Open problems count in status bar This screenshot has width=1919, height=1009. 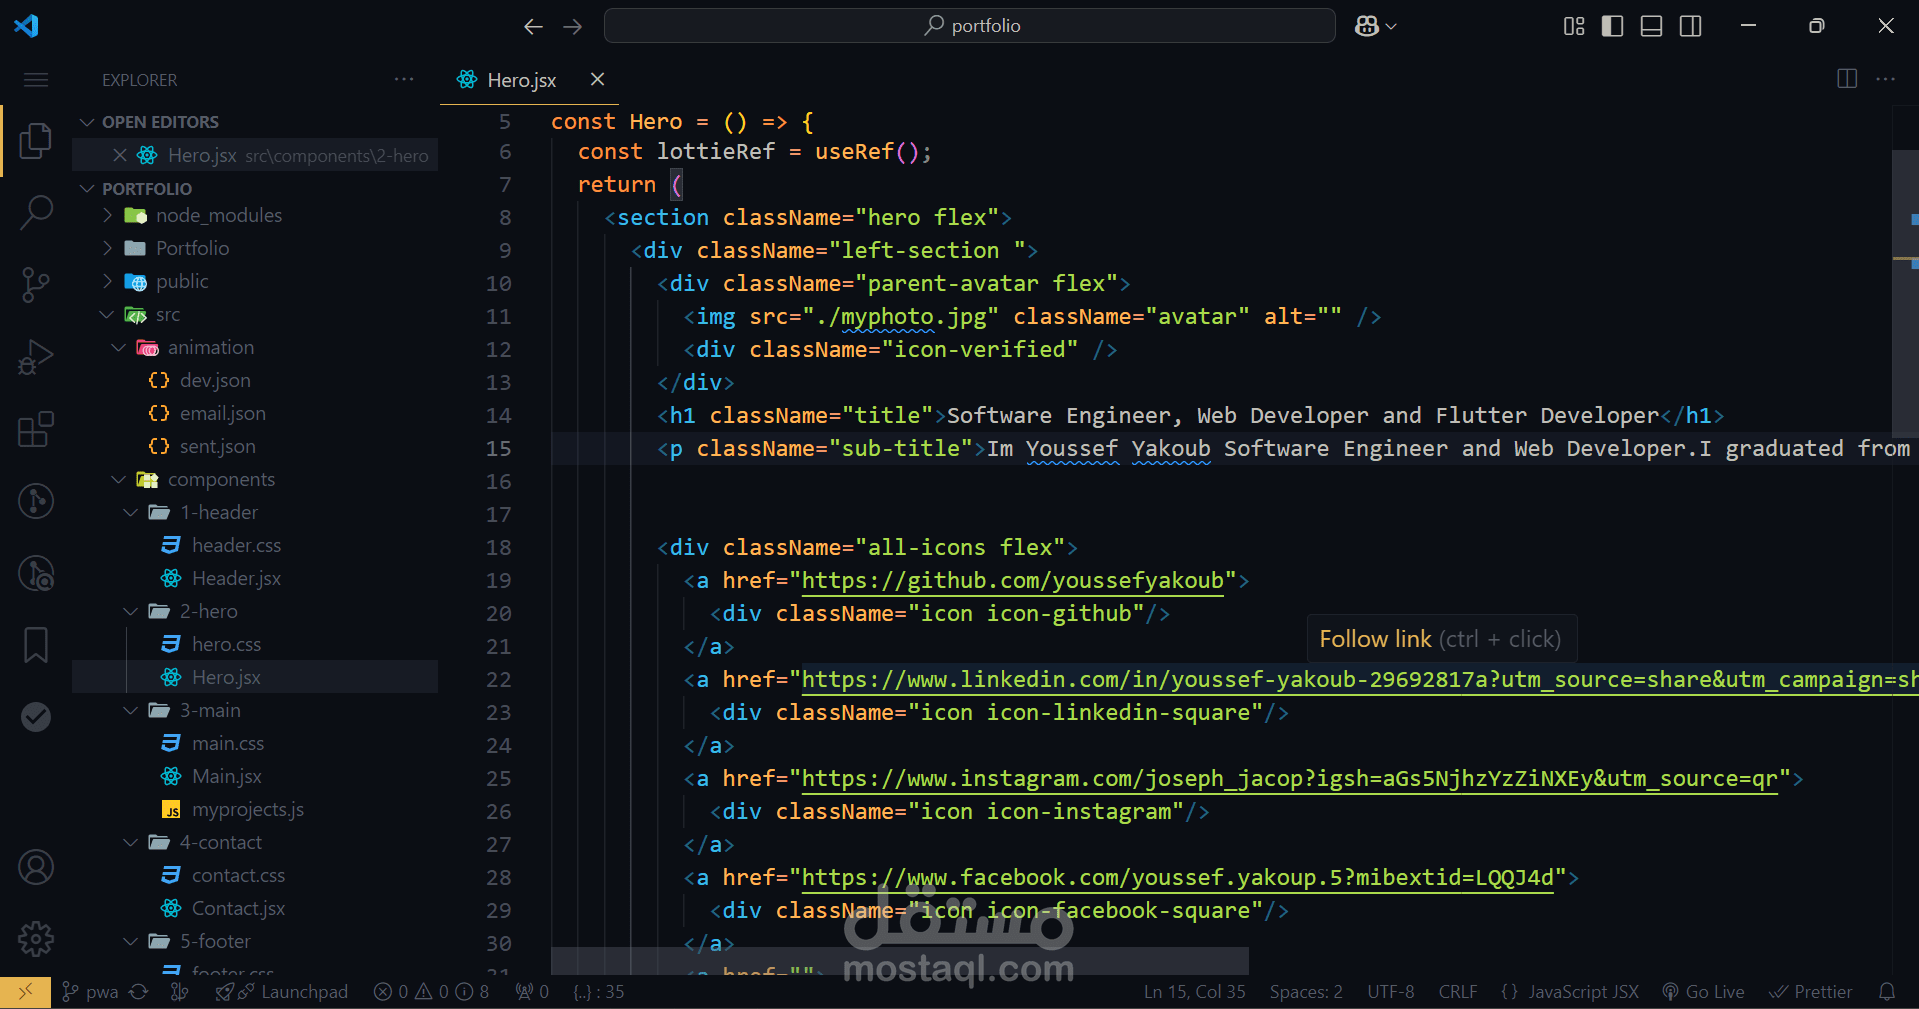[431, 992]
